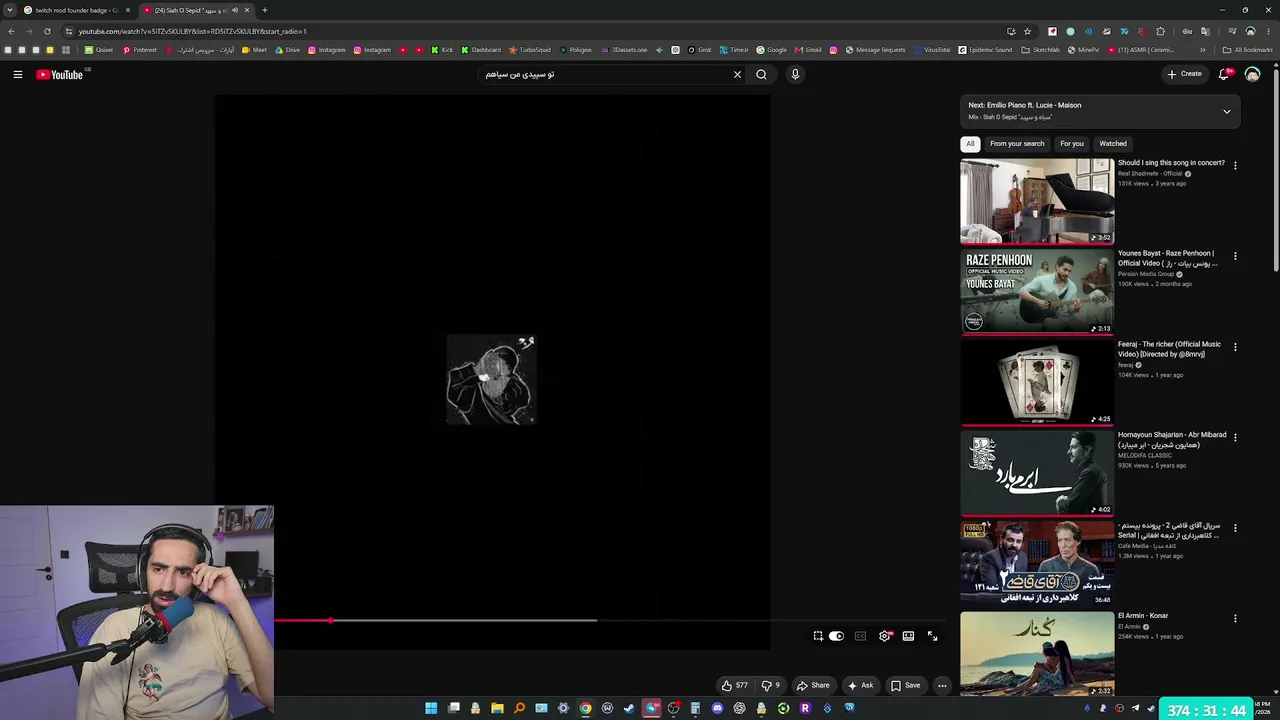Go back to the previous page
Image resolution: width=1280 pixels, height=720 pixels.
click(x=11, y=31)
